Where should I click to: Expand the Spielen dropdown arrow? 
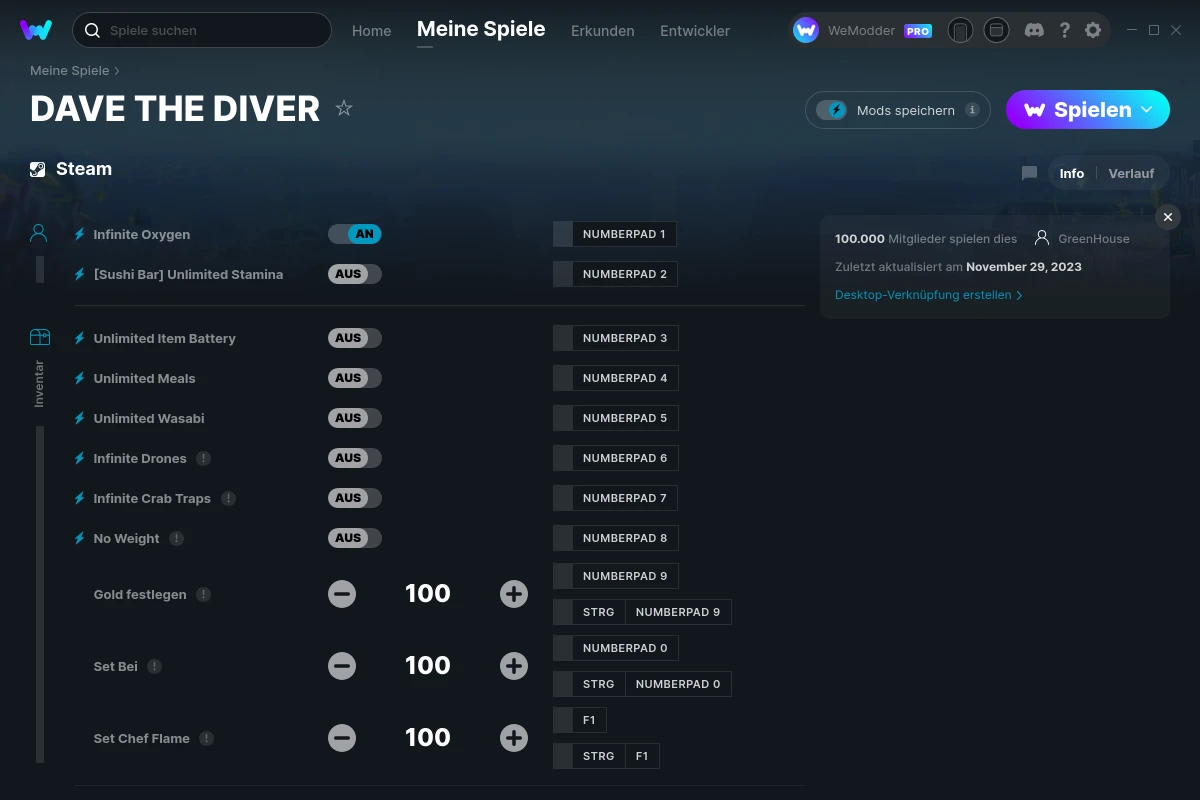tap(1147, 109)
